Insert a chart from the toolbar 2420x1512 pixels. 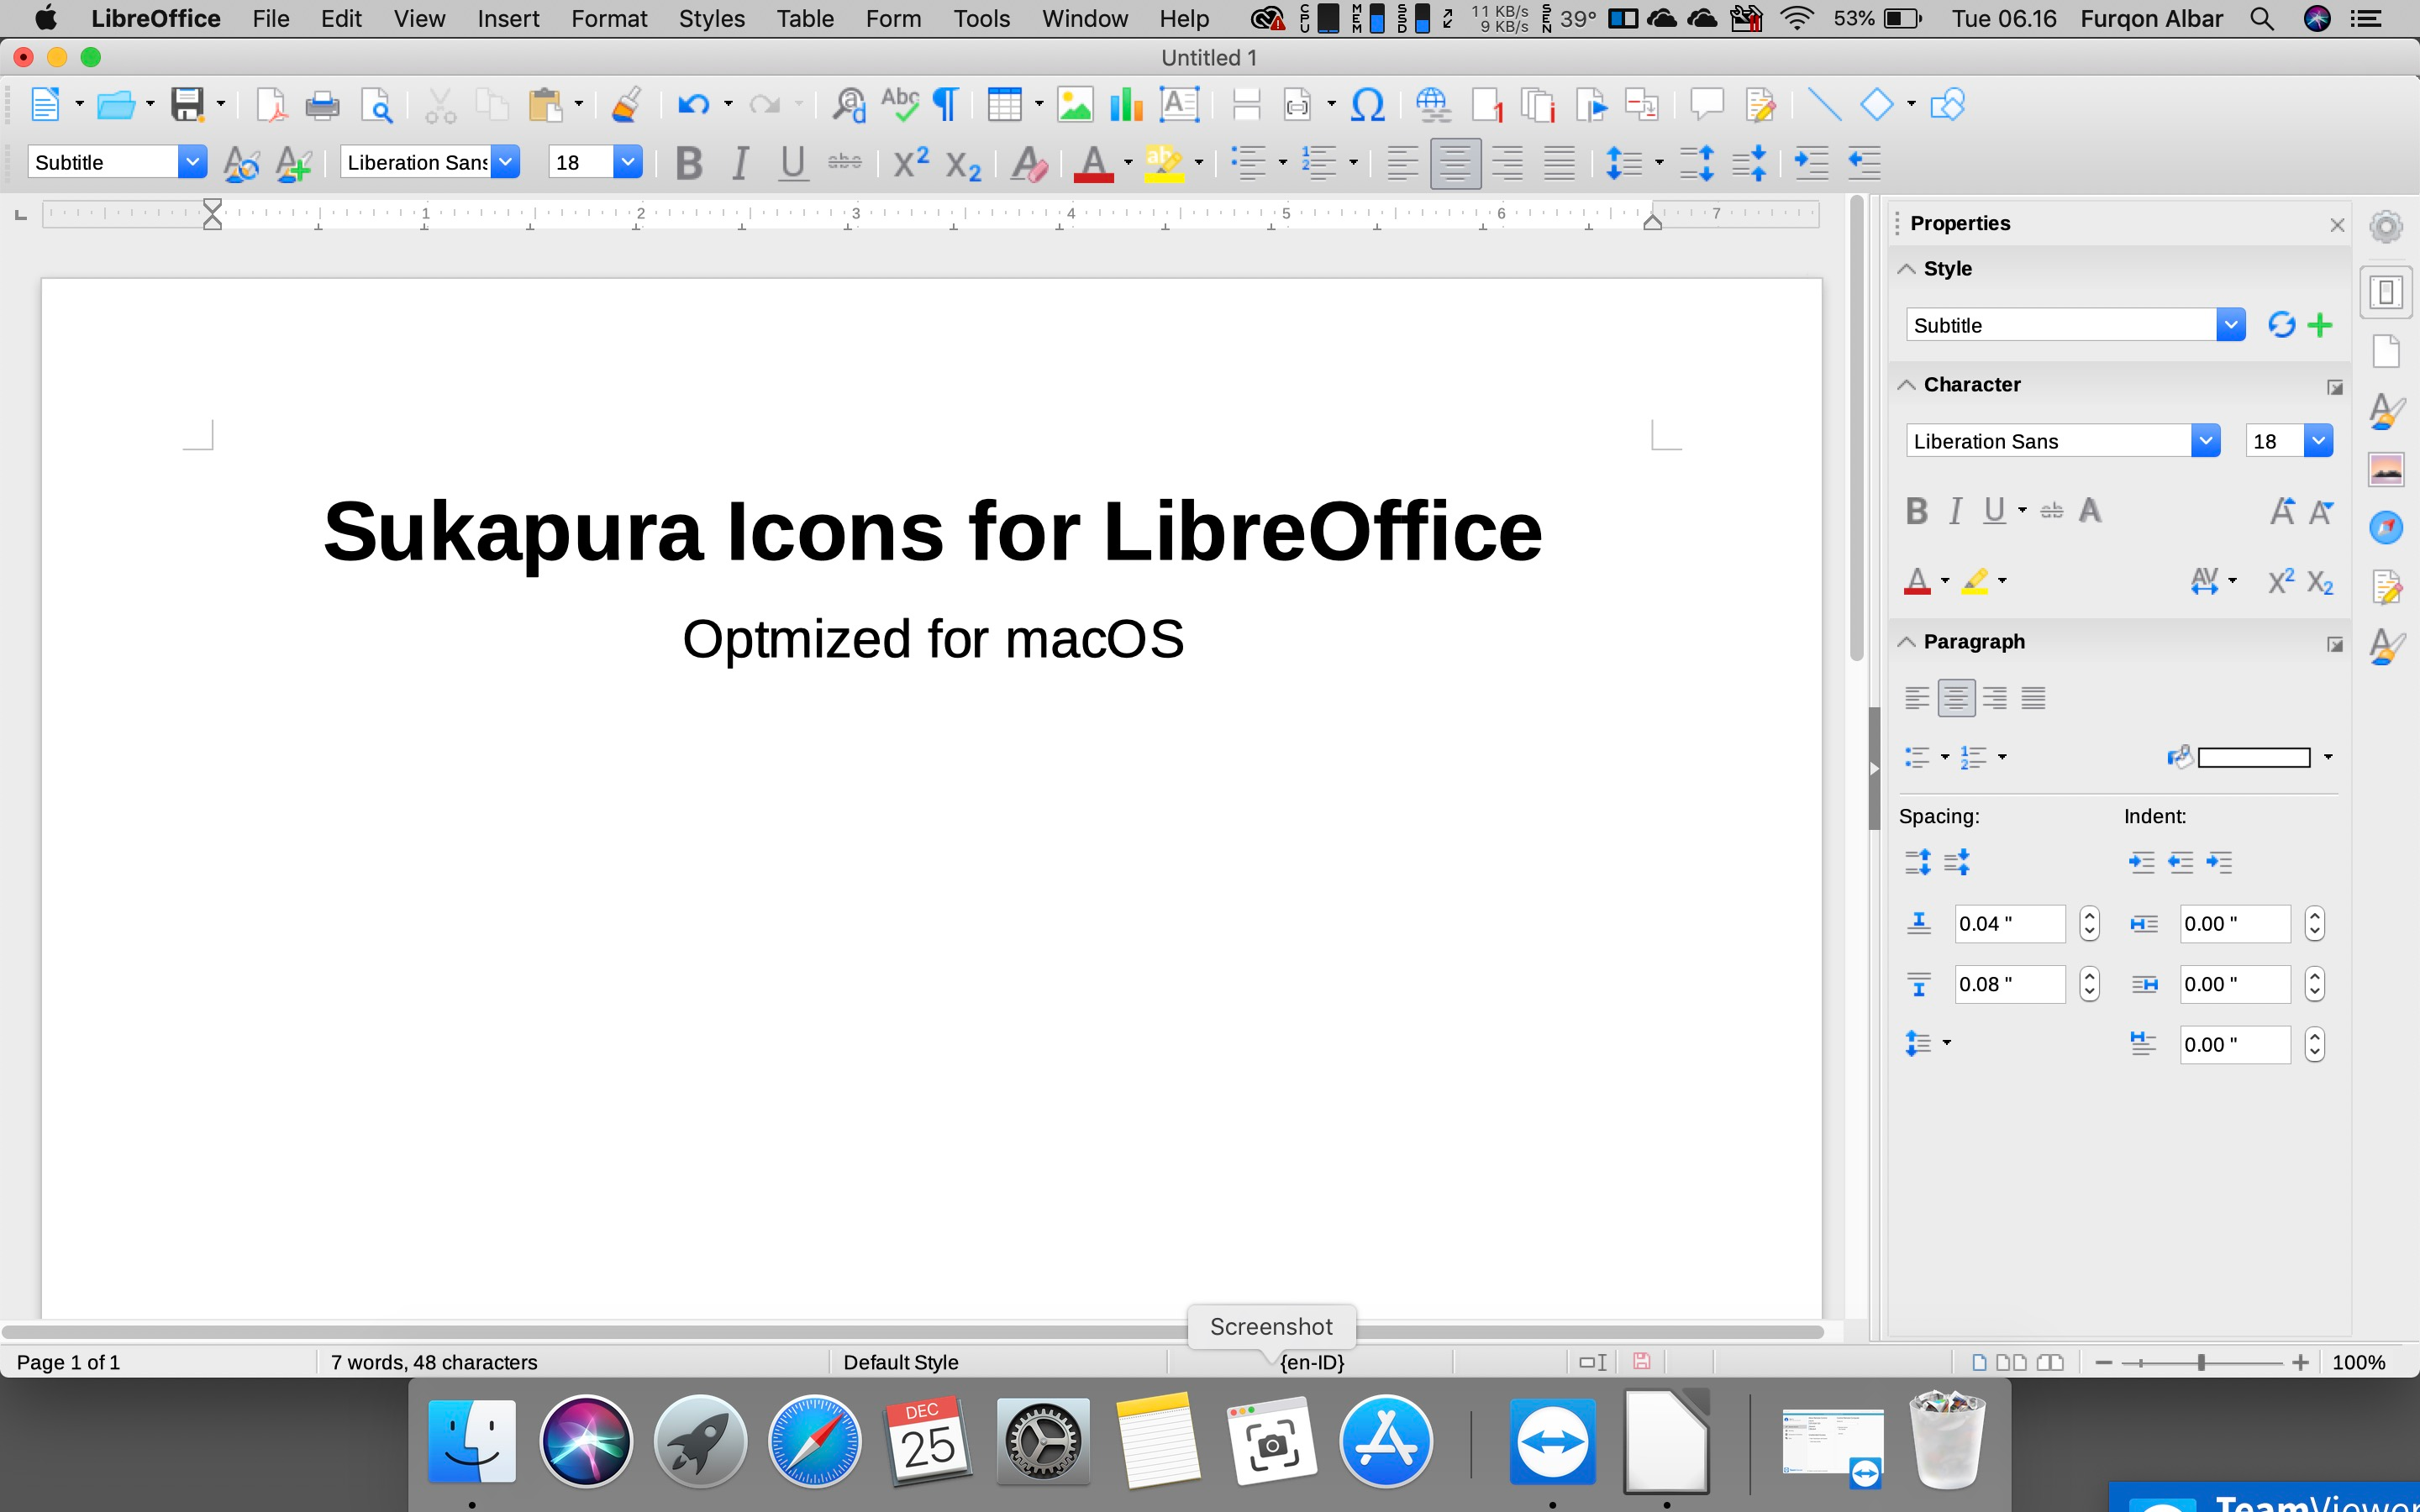tap(1126, 105)
